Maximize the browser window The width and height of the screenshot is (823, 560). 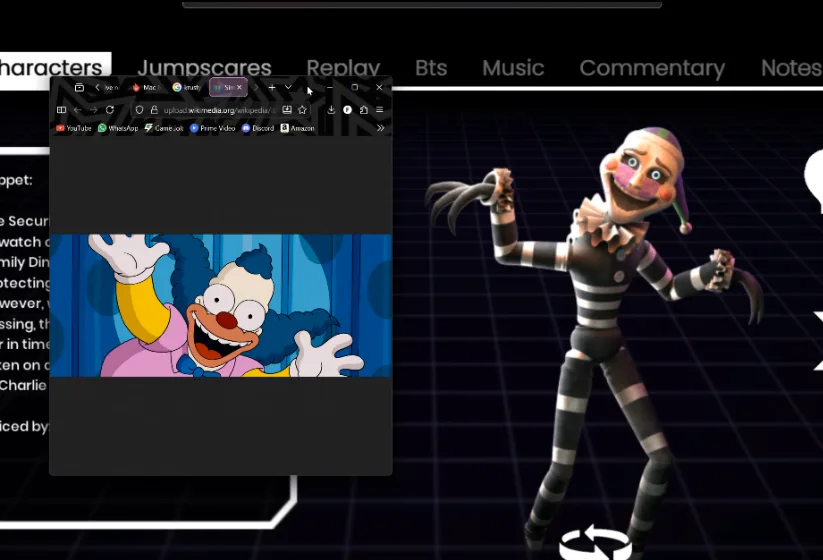click(355, 87)
